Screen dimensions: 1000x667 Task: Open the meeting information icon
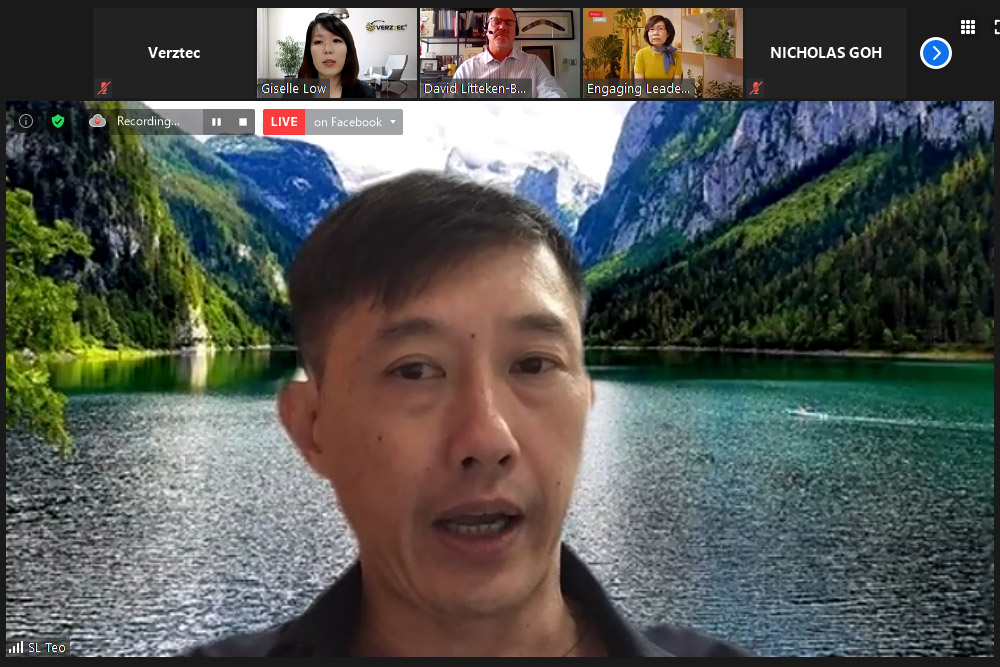[26, 121]
